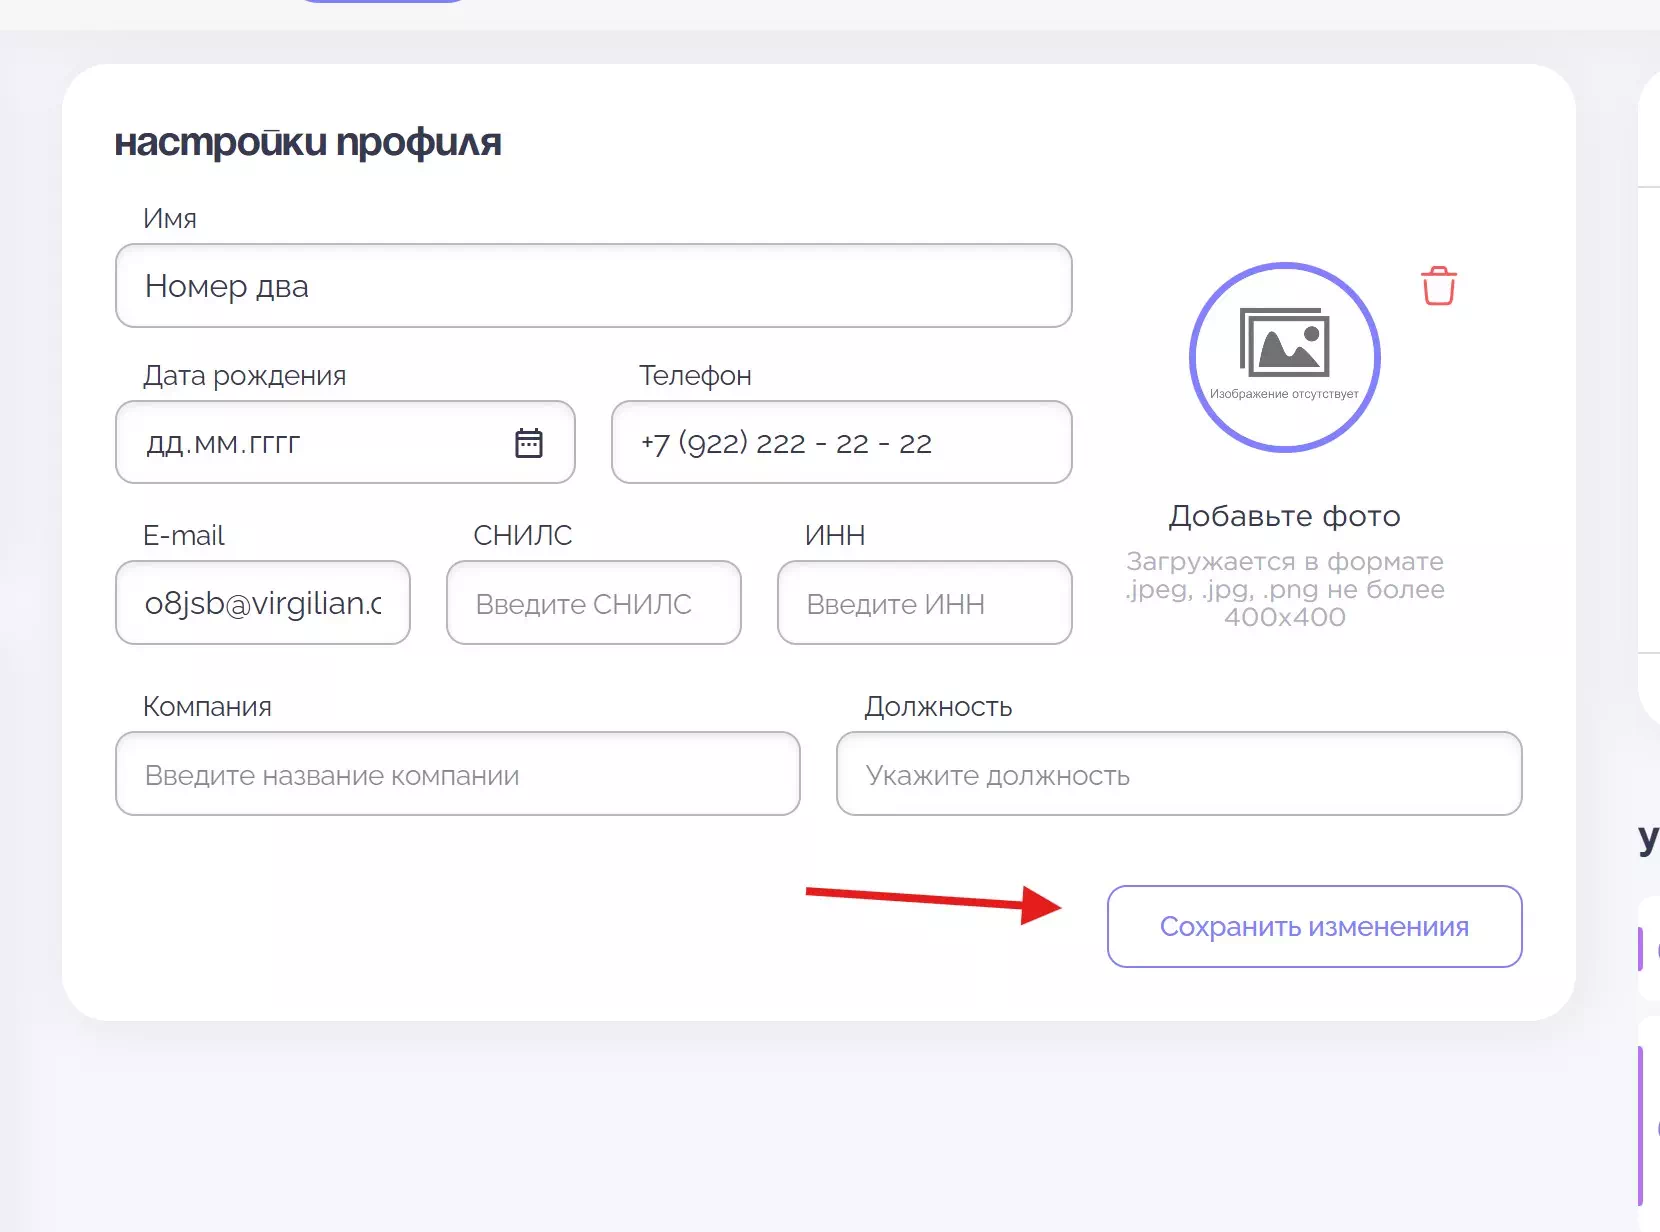Focus the Введите СНИЛС field

[593, 603]
